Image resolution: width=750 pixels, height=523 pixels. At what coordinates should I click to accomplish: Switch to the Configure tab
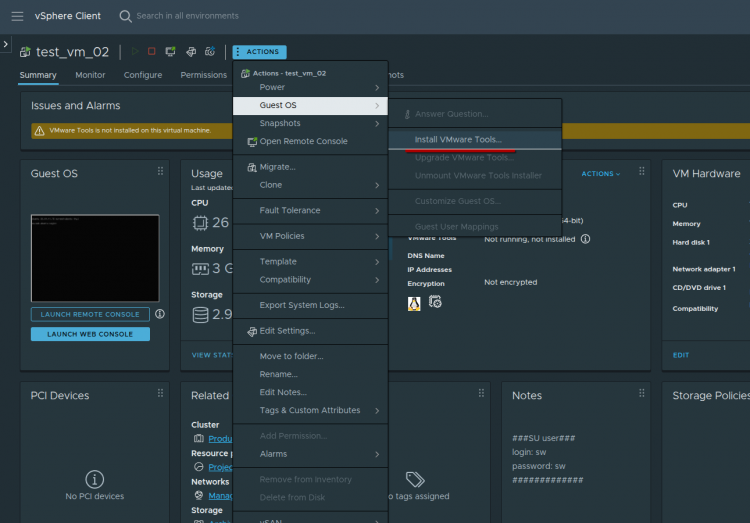click(143, 75)
